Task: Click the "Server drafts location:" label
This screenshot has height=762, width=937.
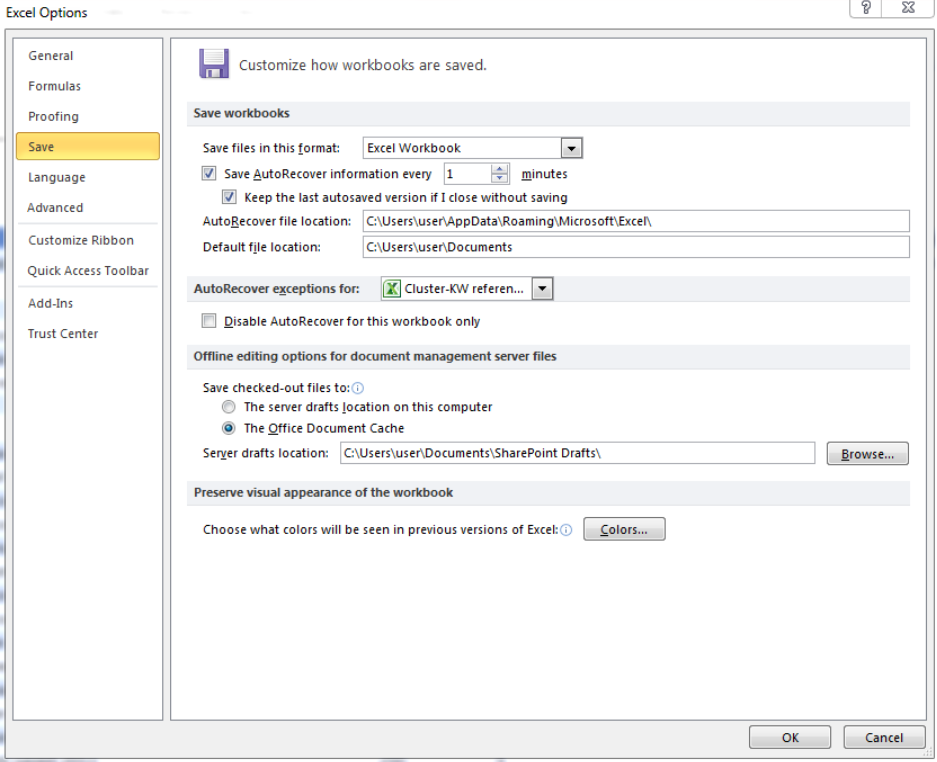Action: (x=266, y=453)
